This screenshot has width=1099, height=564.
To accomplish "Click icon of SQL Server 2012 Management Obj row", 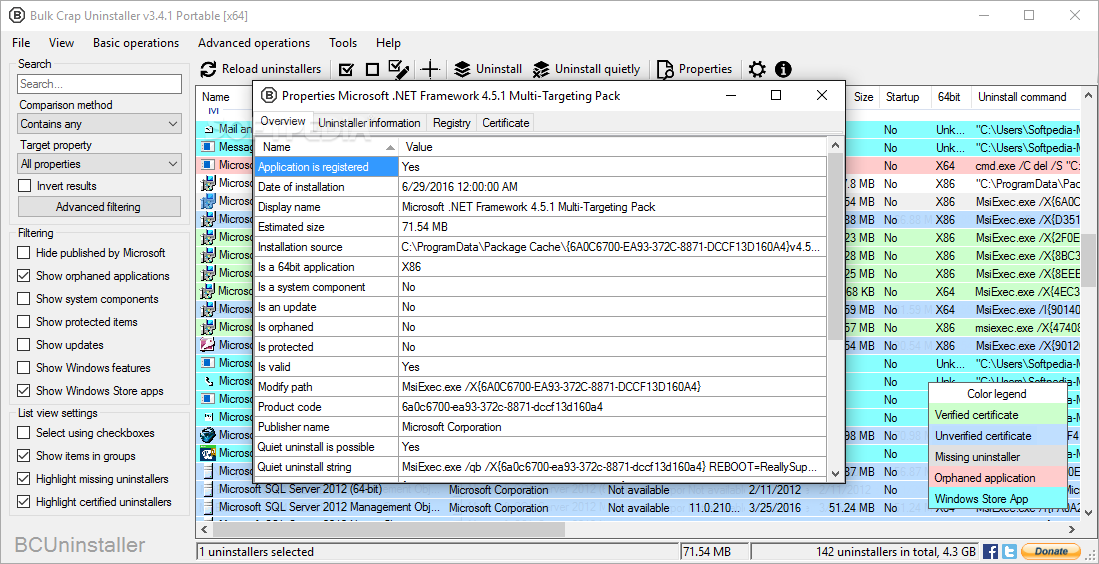I will coord(207,507).
